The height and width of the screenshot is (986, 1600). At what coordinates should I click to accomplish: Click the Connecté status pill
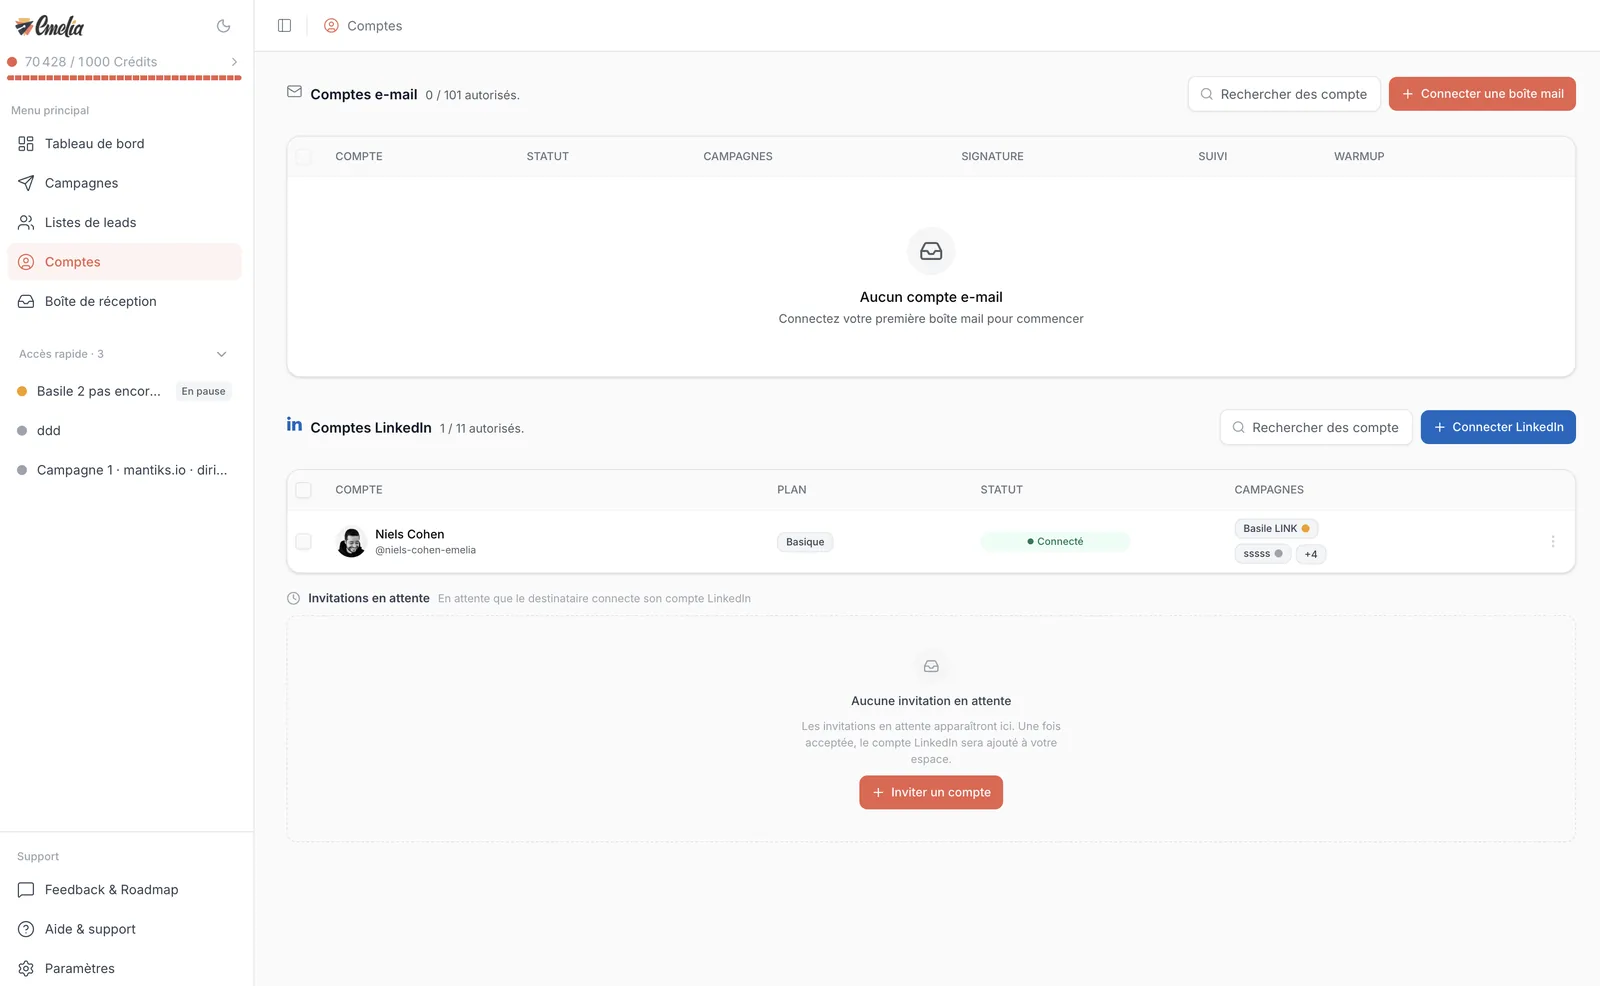1055,542
